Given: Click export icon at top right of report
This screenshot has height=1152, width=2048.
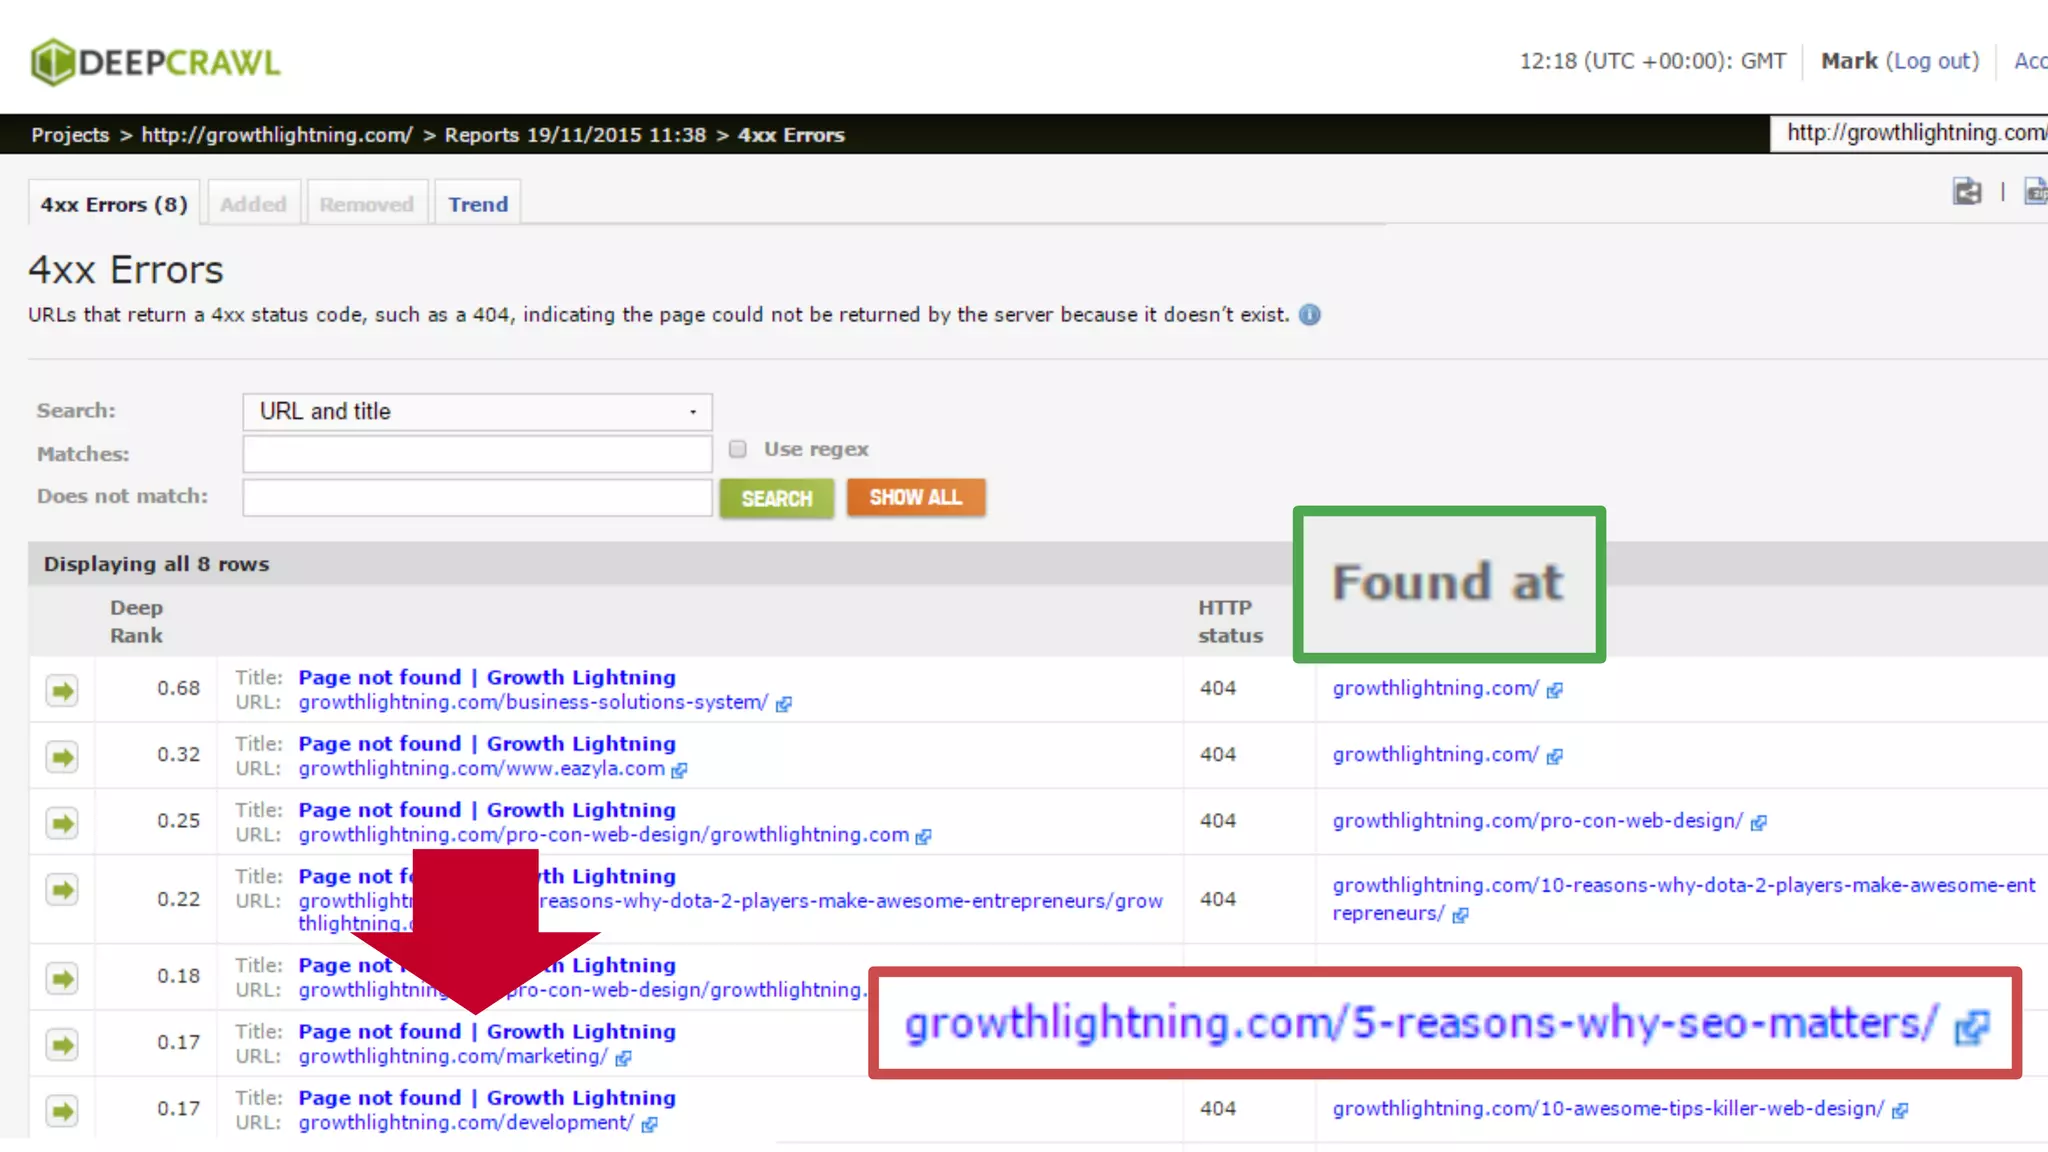Looking at the screenshot, I should click(x=1966, y=191).
